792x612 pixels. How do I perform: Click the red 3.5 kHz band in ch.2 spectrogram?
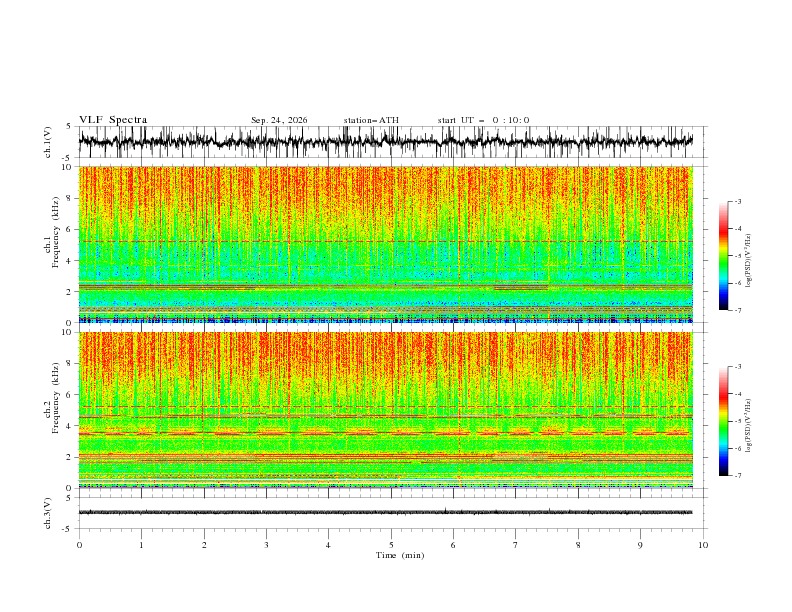click(x=385, y=433)
